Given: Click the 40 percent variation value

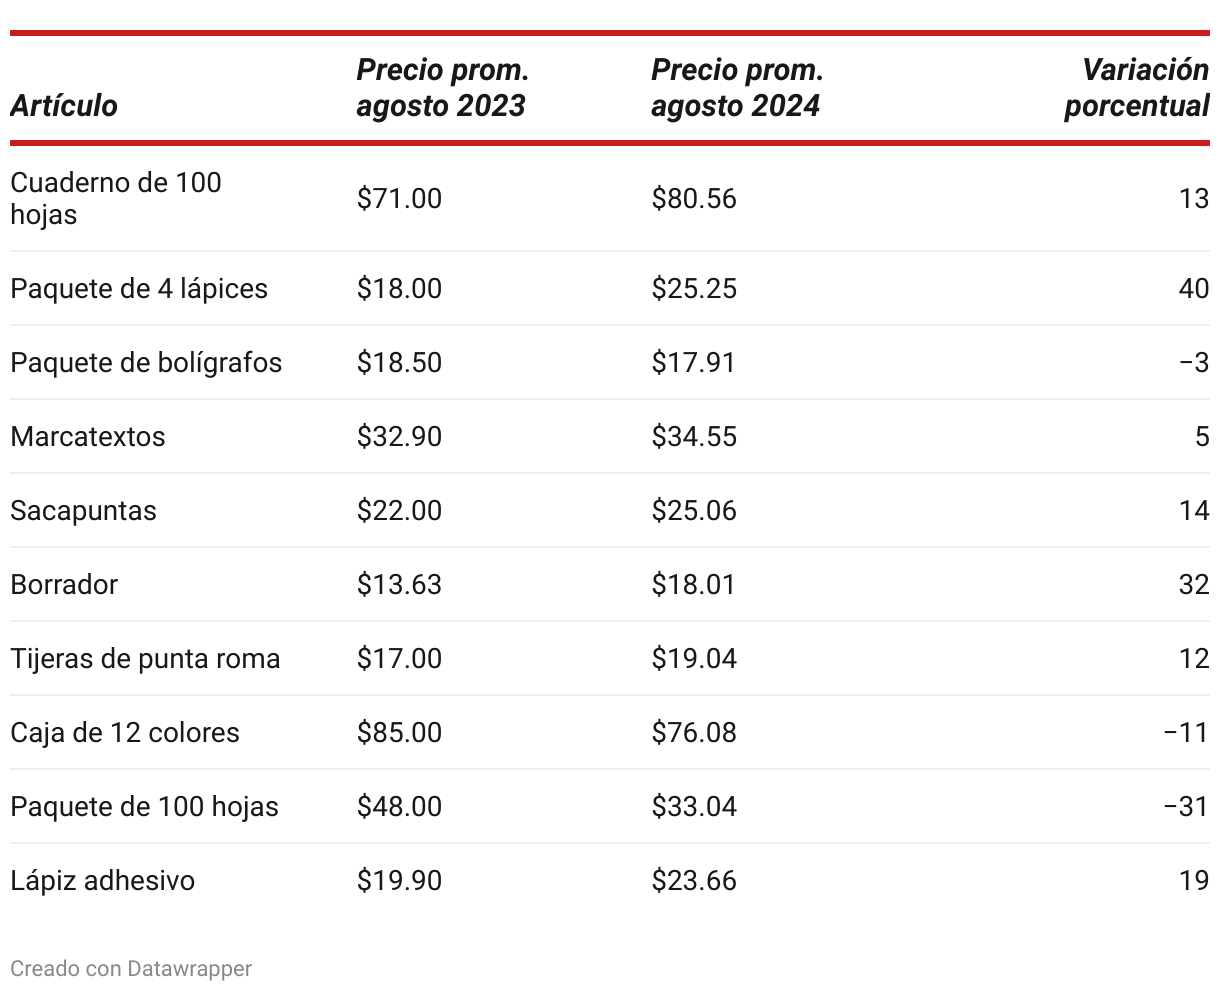Looking at the screenshot, I should pos(1194,288).
